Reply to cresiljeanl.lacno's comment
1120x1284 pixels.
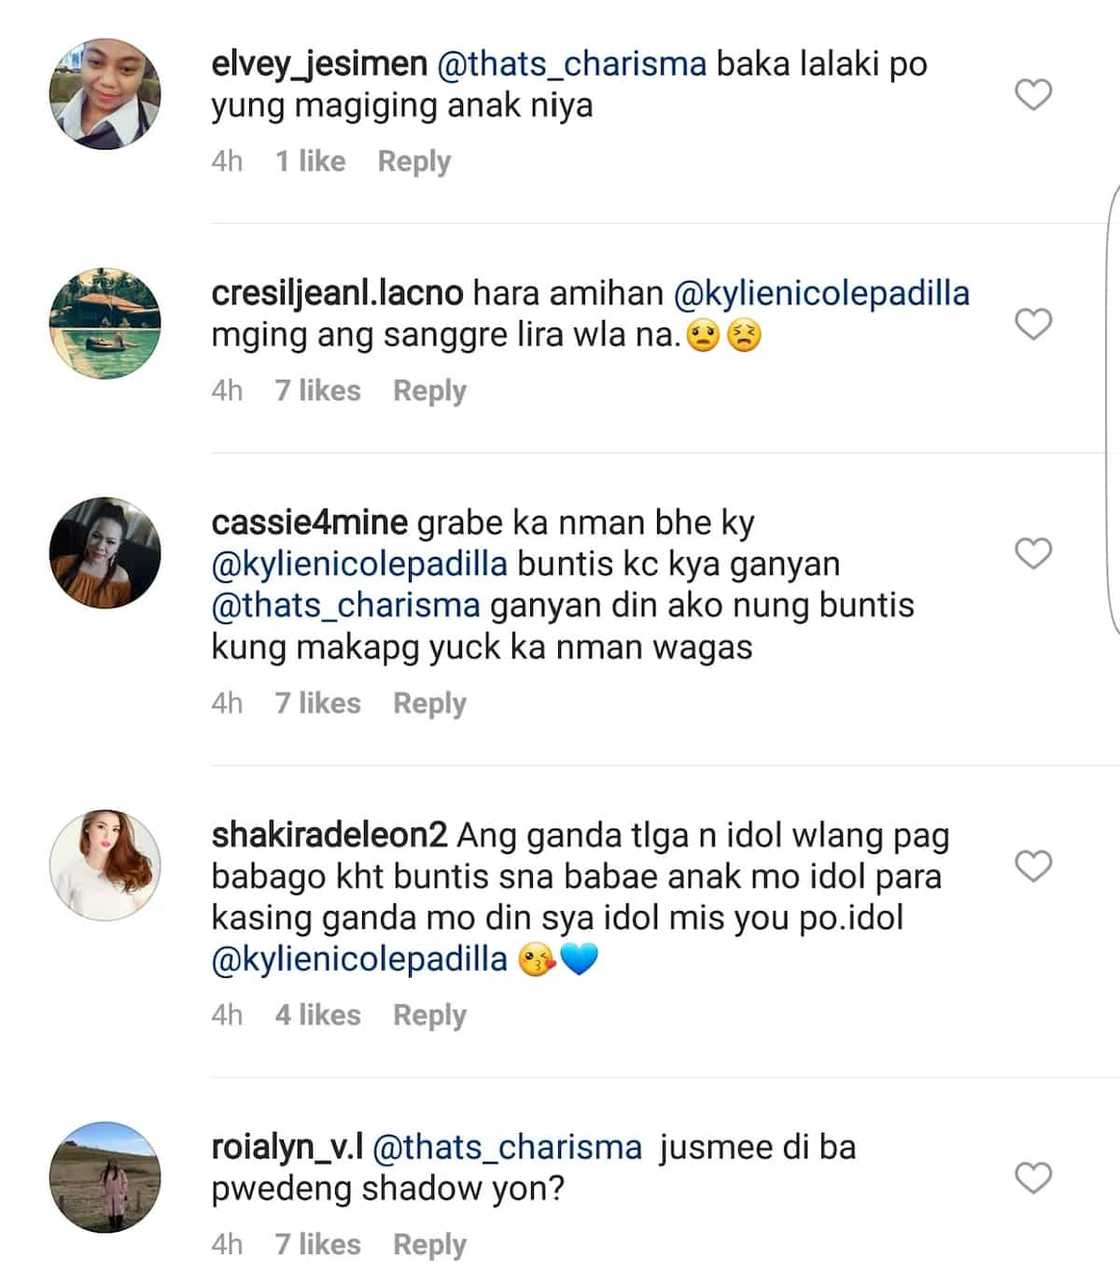pyautogui.click(x=429, y=391)
